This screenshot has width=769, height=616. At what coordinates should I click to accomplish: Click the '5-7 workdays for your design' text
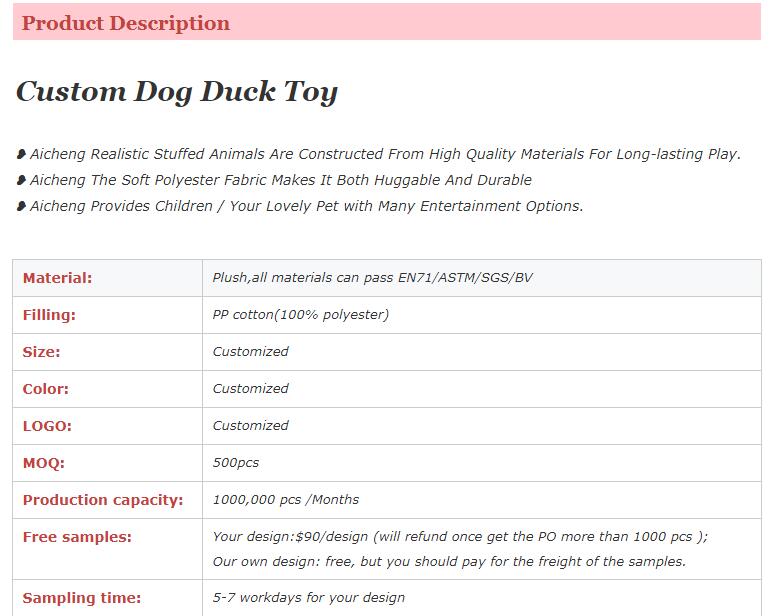[x=309, y=598]
